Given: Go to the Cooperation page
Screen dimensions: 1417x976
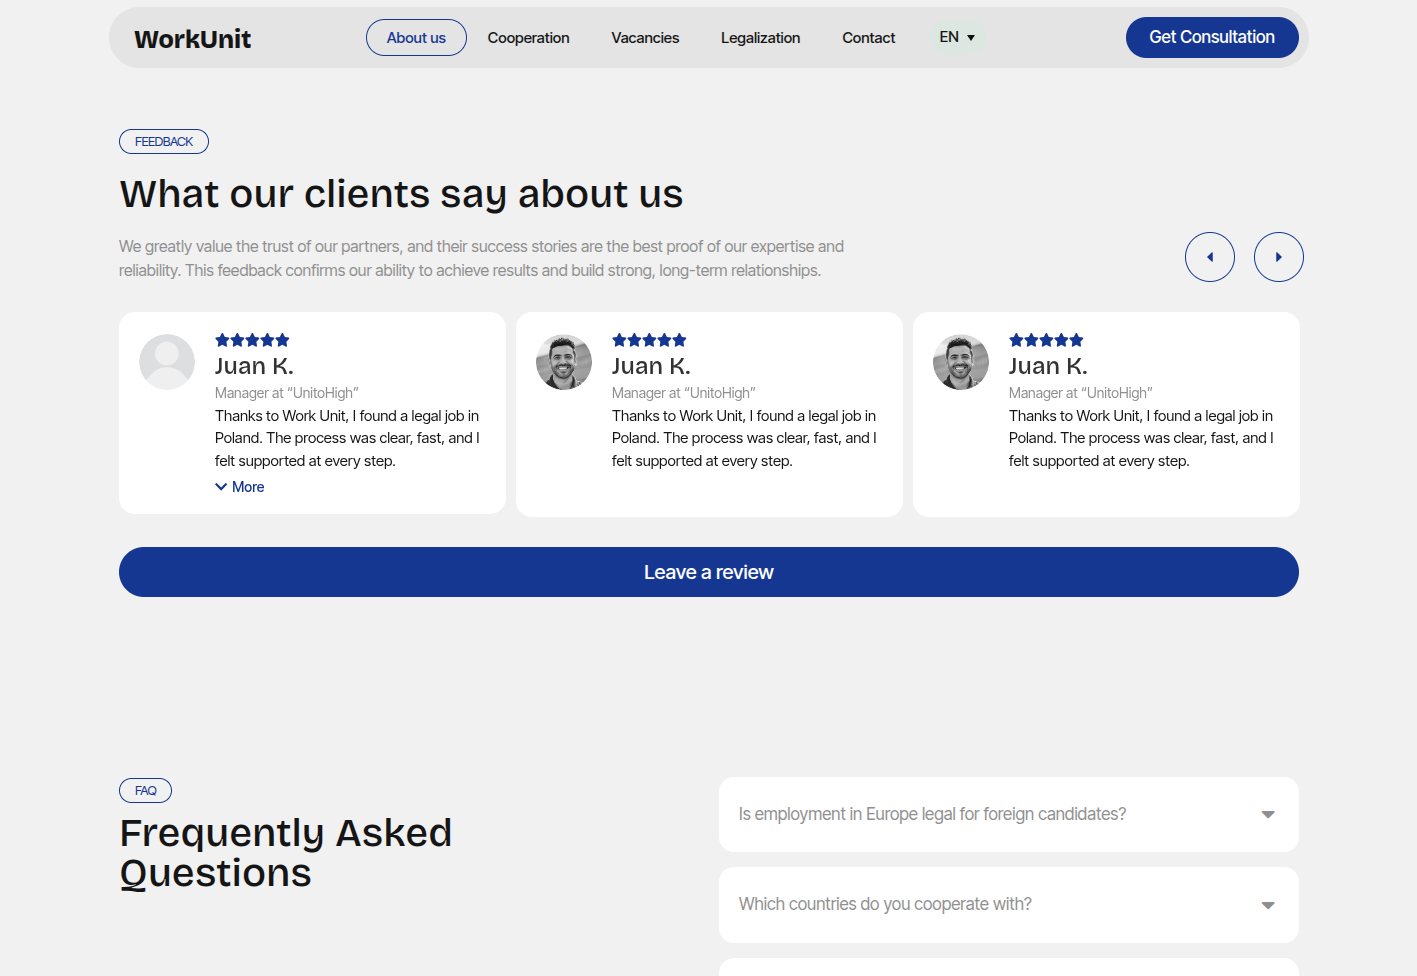Looking at the screenshot, I should (528, 38).
